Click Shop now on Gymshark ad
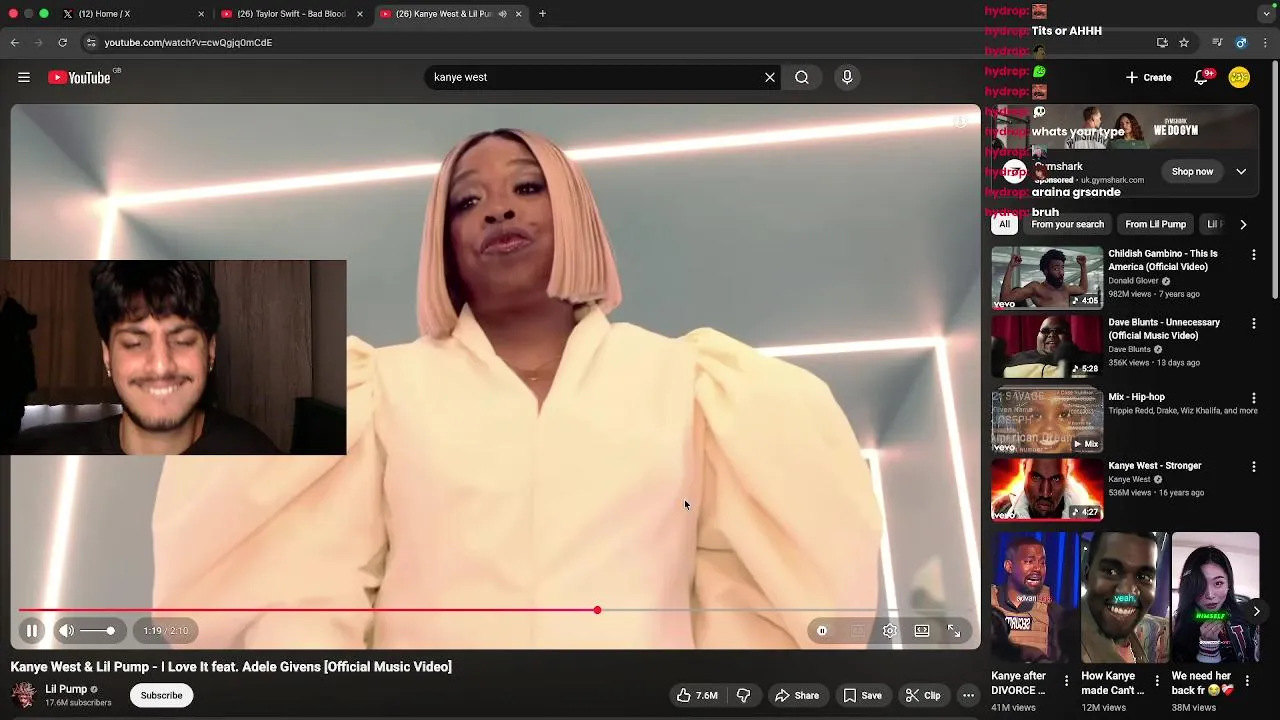Viewport: 1280px width, 720px height. coord(1192,171)
